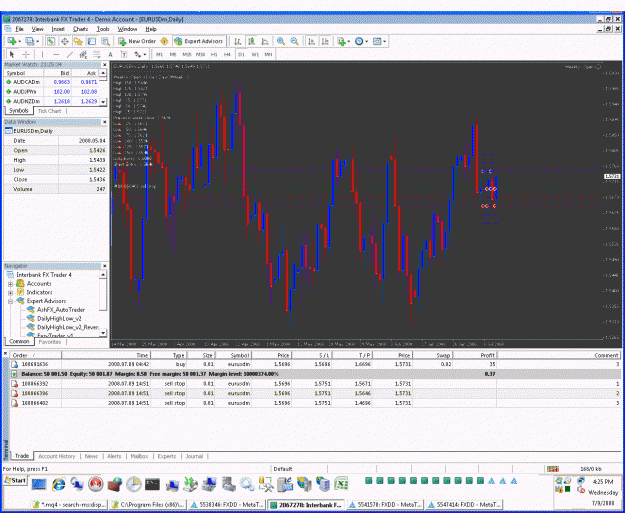Switch chart to candlestick mode

pyautogui.click(x=252, y=41)
